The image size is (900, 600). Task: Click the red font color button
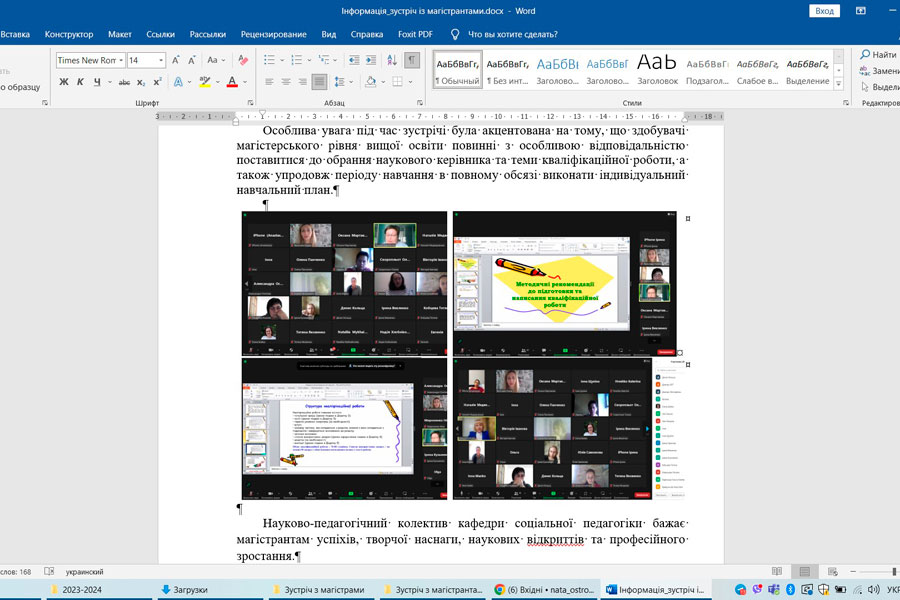231,82
